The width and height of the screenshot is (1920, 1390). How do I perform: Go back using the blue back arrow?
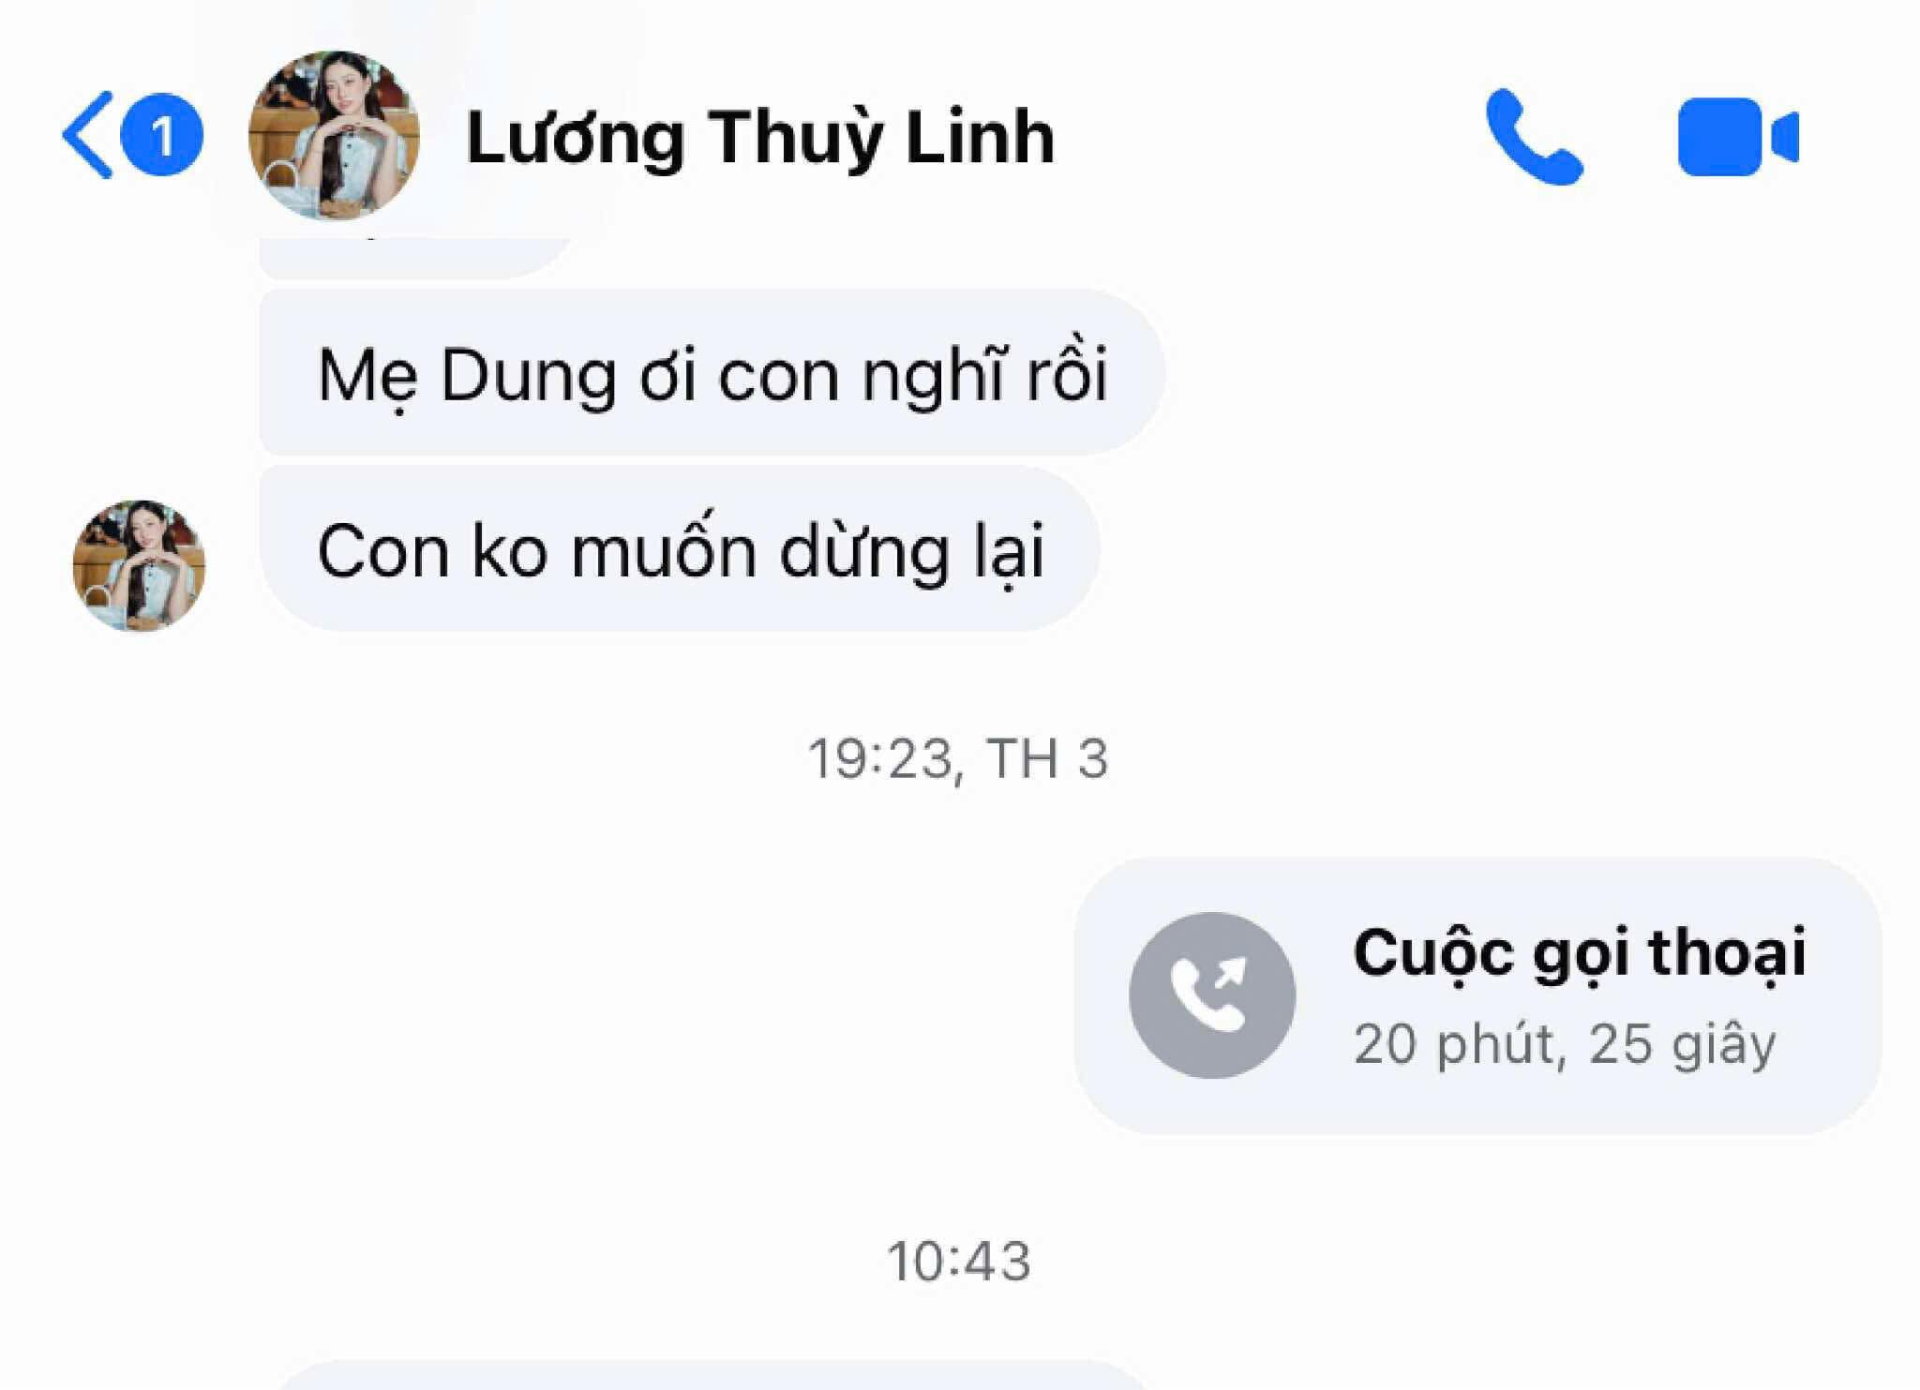(88, 135)
